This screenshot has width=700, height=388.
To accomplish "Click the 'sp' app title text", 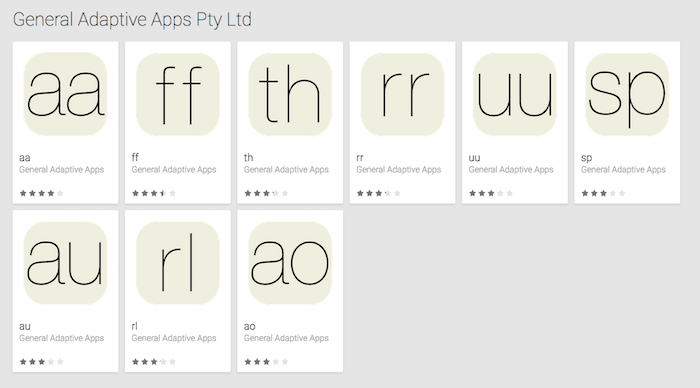I will coord(587,158).
